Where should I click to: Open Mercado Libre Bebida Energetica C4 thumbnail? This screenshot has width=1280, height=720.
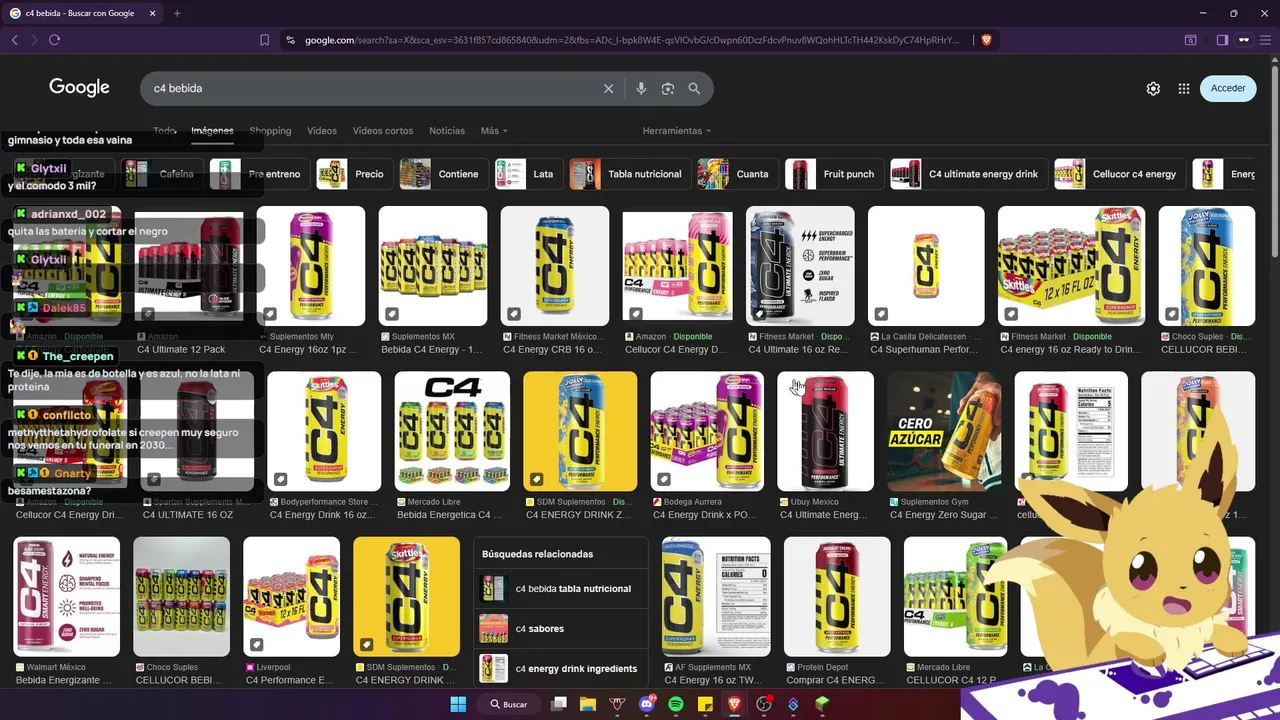pos(452,432)
